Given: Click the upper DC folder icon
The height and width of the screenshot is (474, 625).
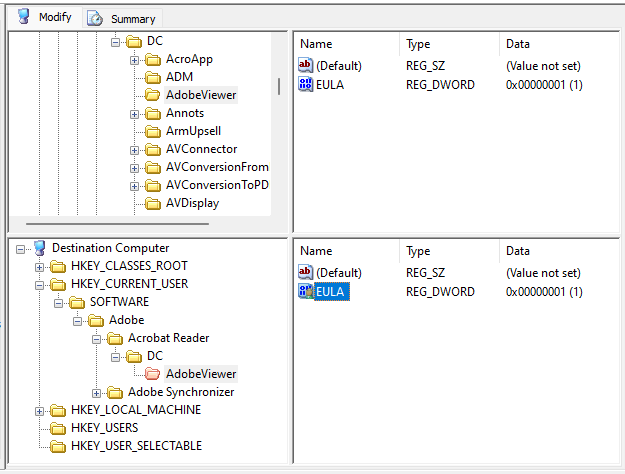Looking at the screenshot, I should (x=134, y=41).
